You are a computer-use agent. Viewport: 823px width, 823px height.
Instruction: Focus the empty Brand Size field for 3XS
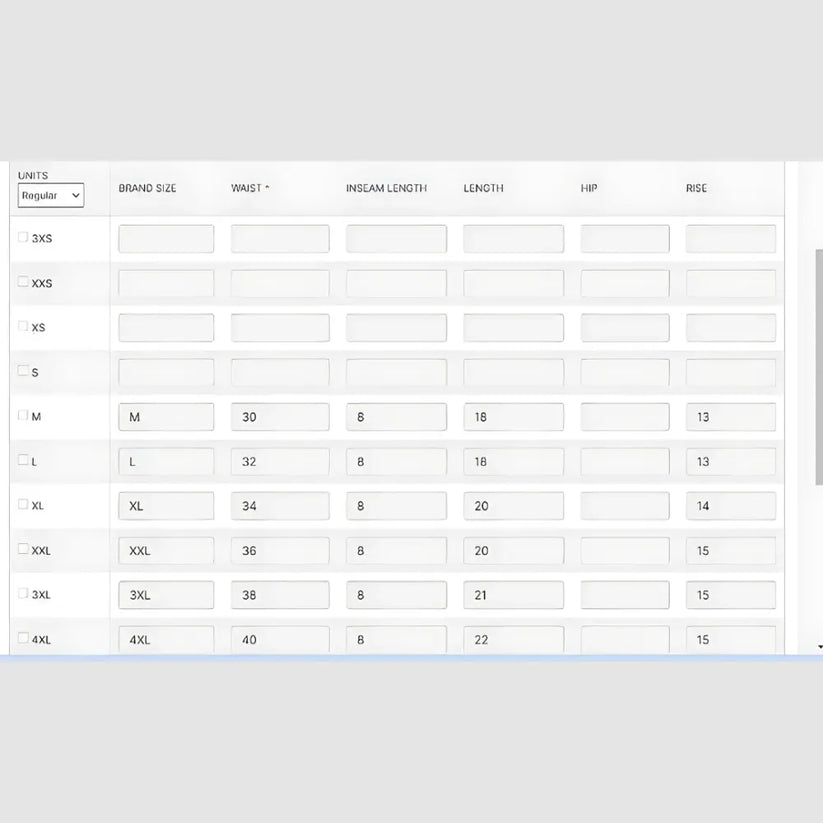(166, 239)
